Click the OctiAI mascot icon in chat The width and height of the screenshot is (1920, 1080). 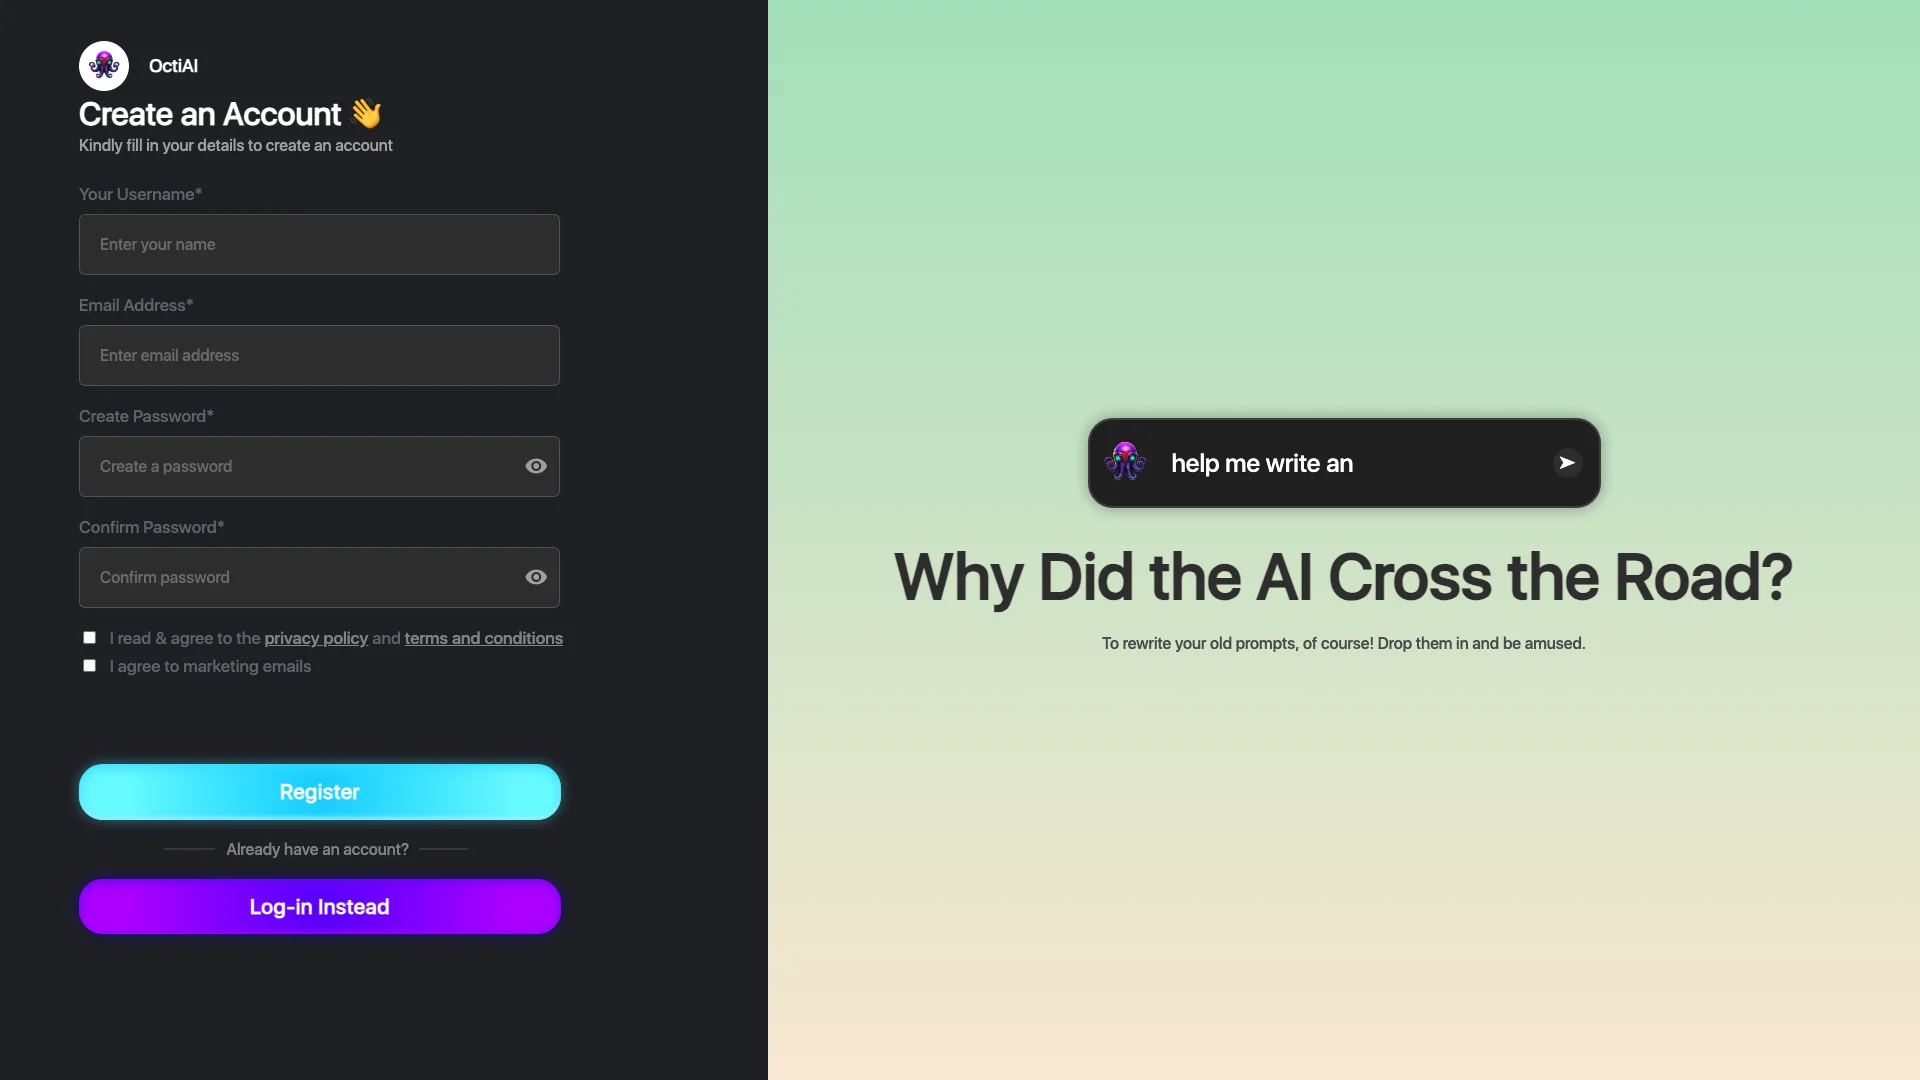[1124, 462]
